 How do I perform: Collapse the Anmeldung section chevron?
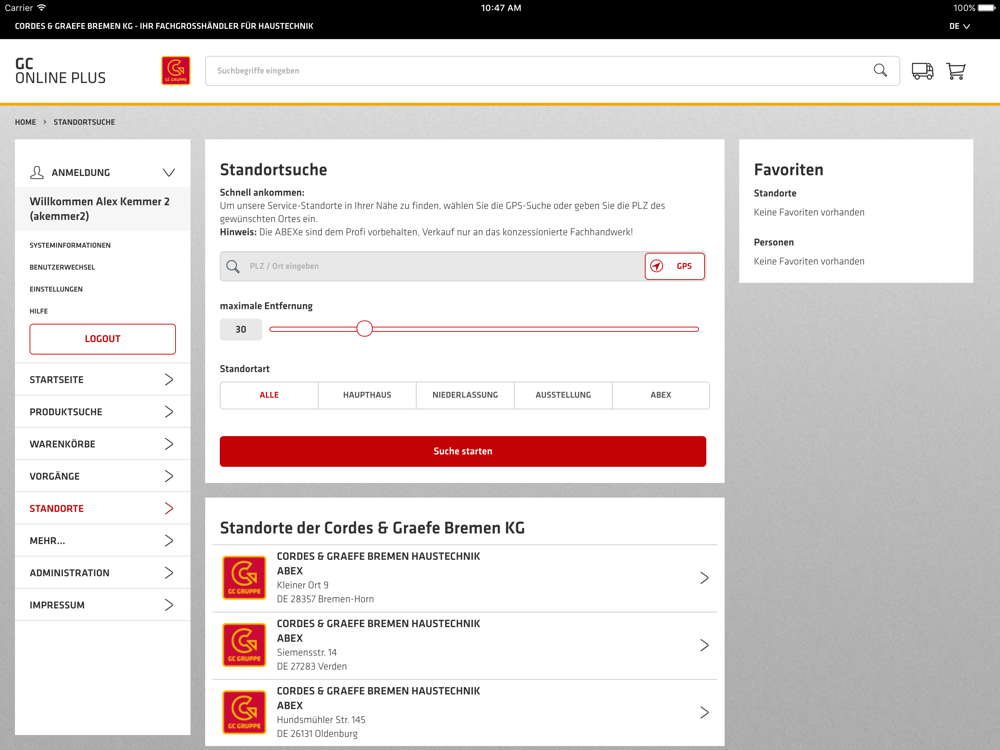[x=168, y=172]
